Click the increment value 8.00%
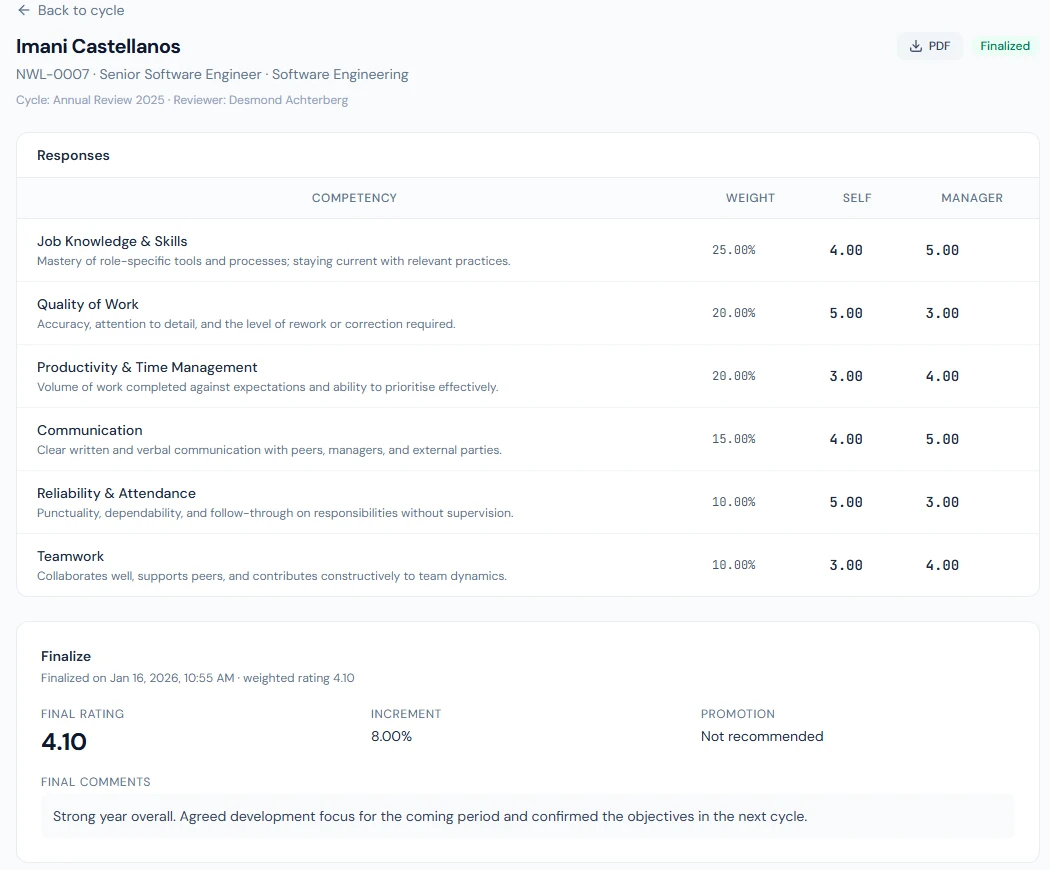This screenshot has width=1050, height=870. [391, 736]
